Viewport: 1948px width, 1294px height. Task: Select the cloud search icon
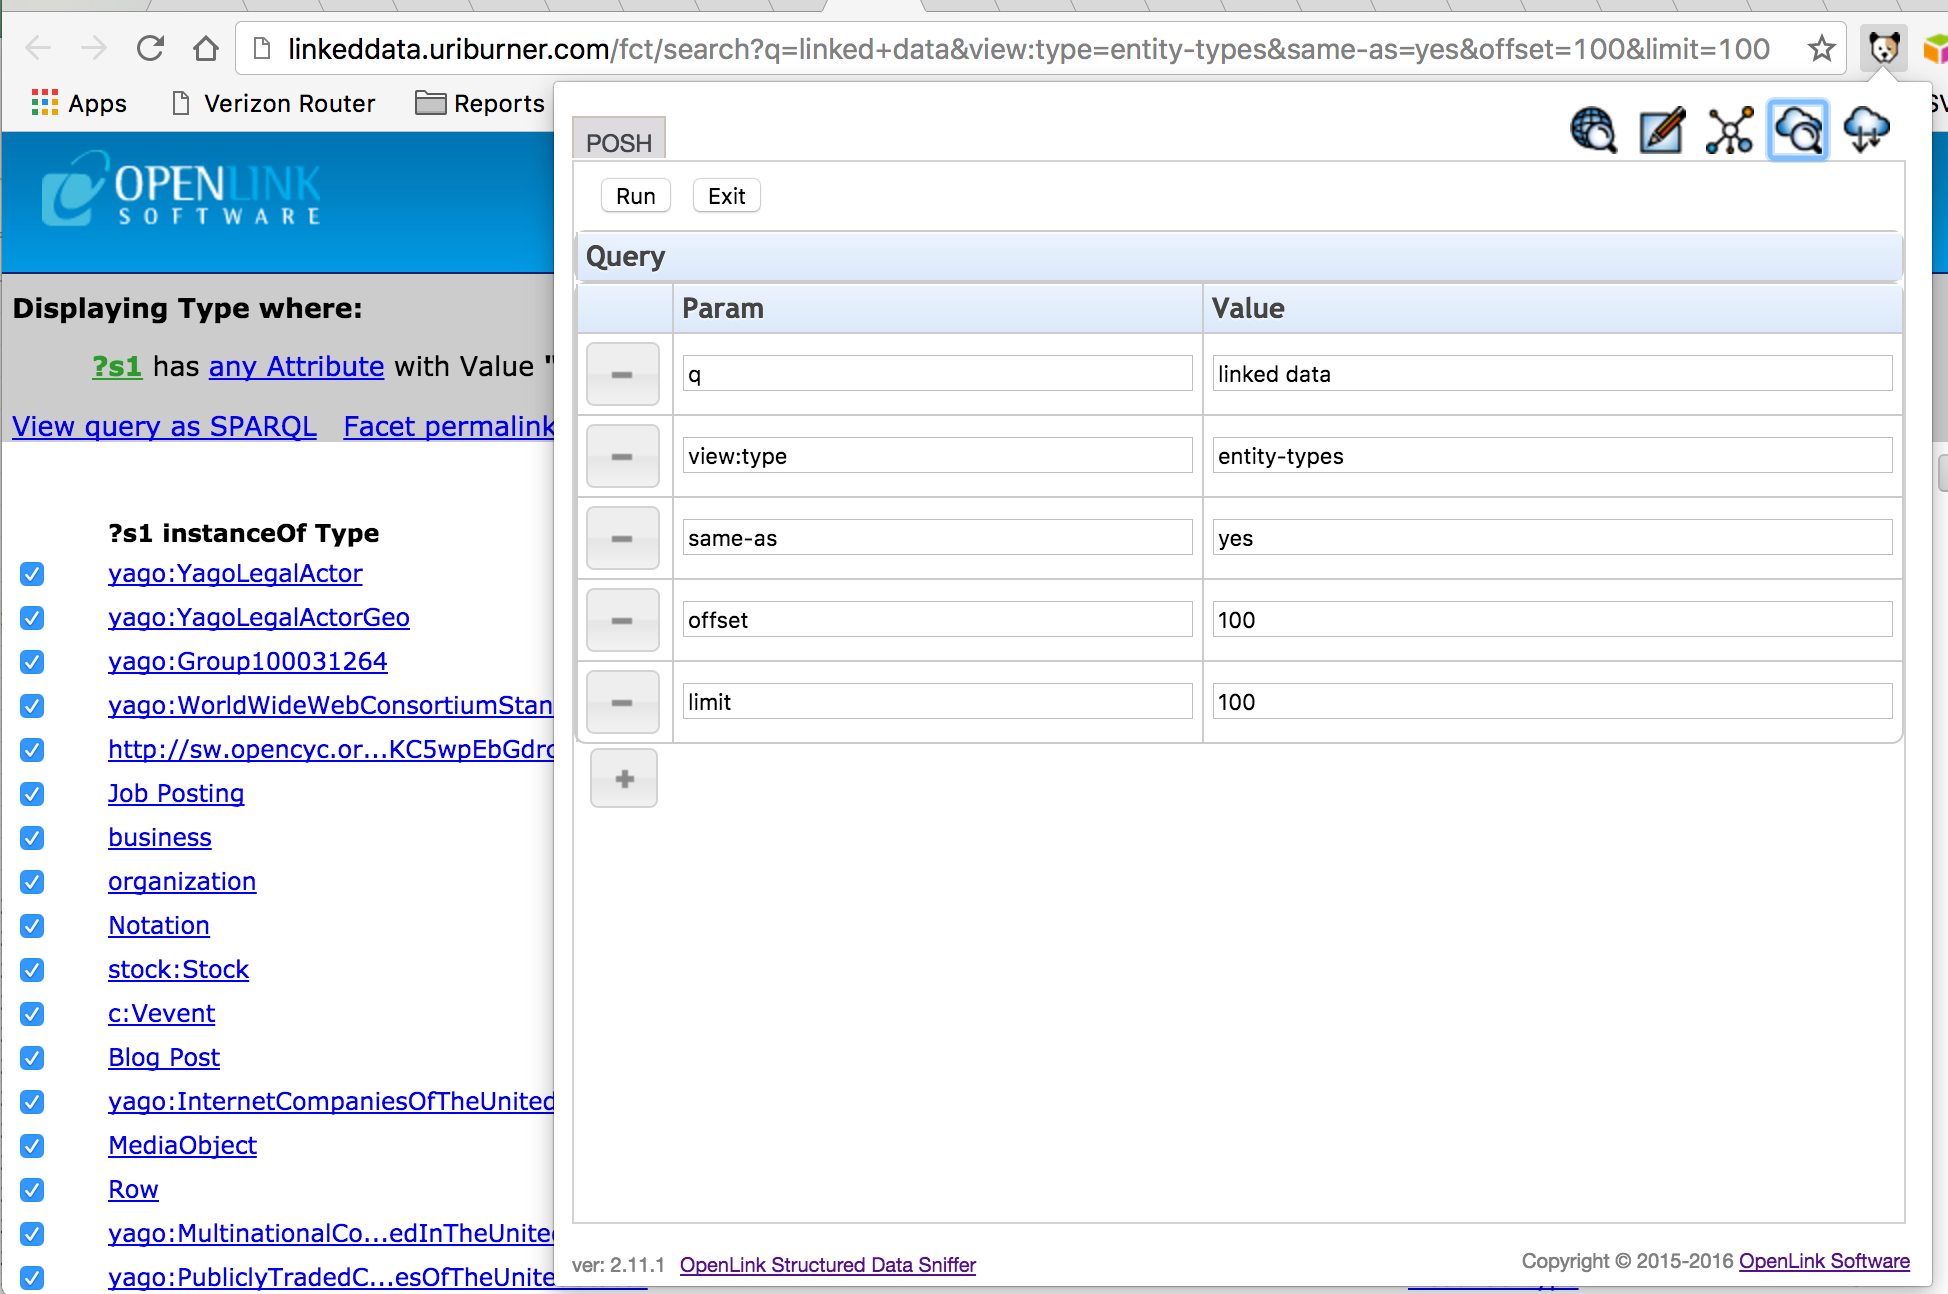coord(1798,130)
